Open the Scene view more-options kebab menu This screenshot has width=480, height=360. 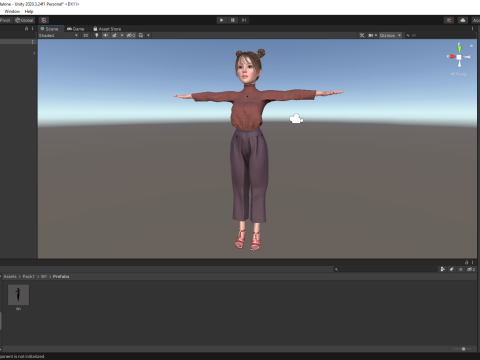tap(472, 29)
